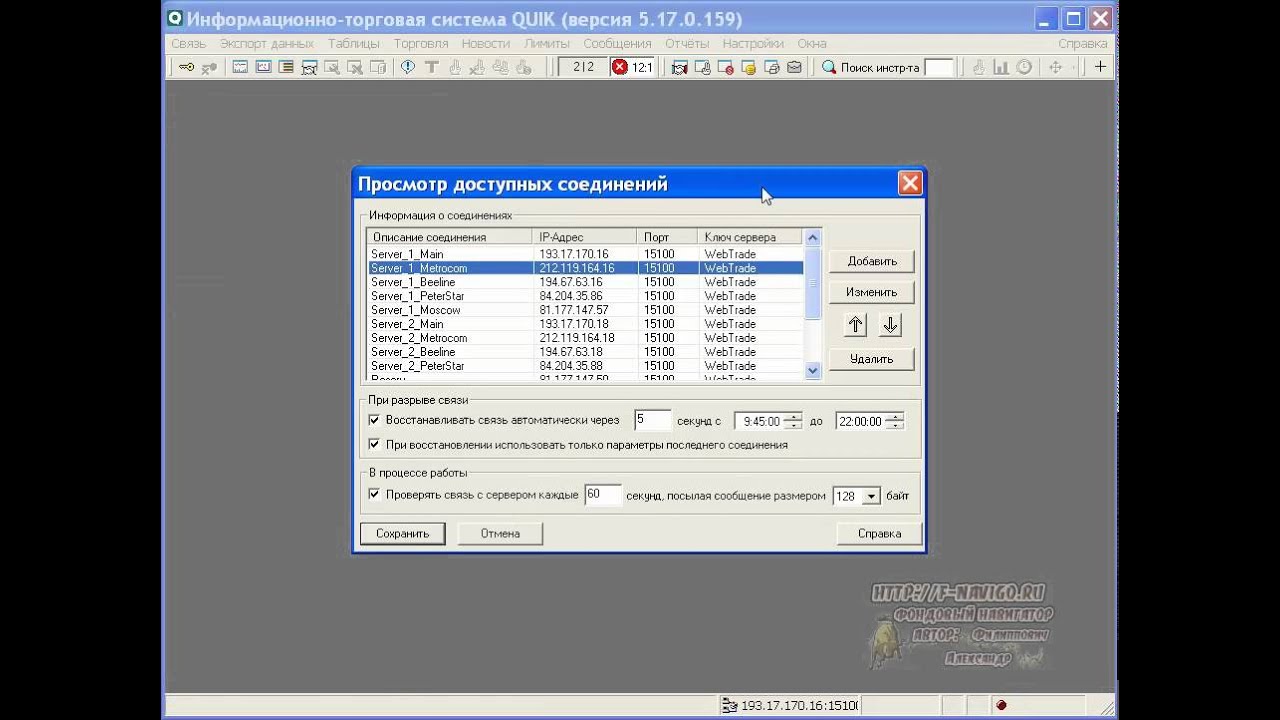Click connections list scrollbar up arrow
1280x720 pixels.
[812, 238]
